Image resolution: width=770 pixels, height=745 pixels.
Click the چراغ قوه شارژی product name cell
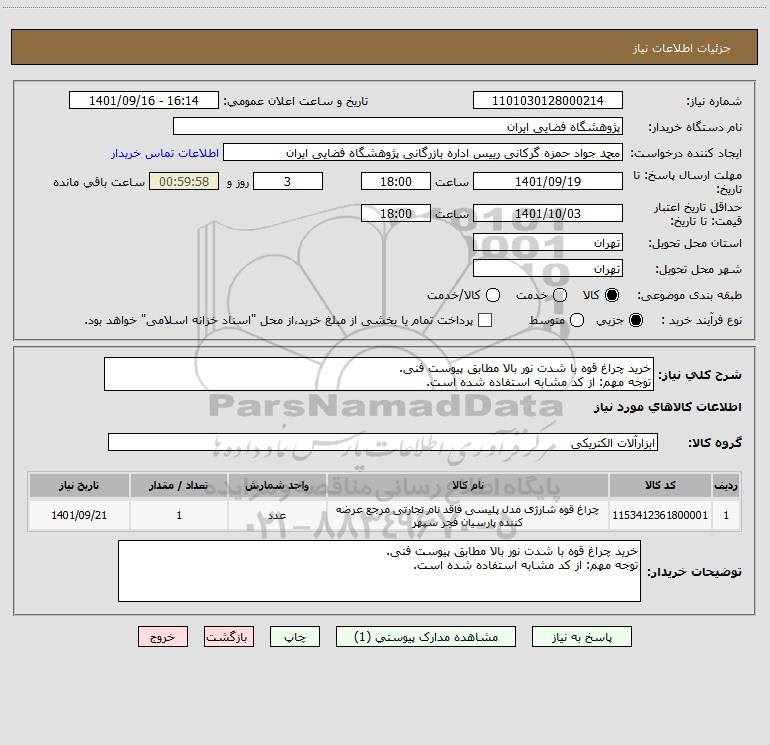(468, 515)
